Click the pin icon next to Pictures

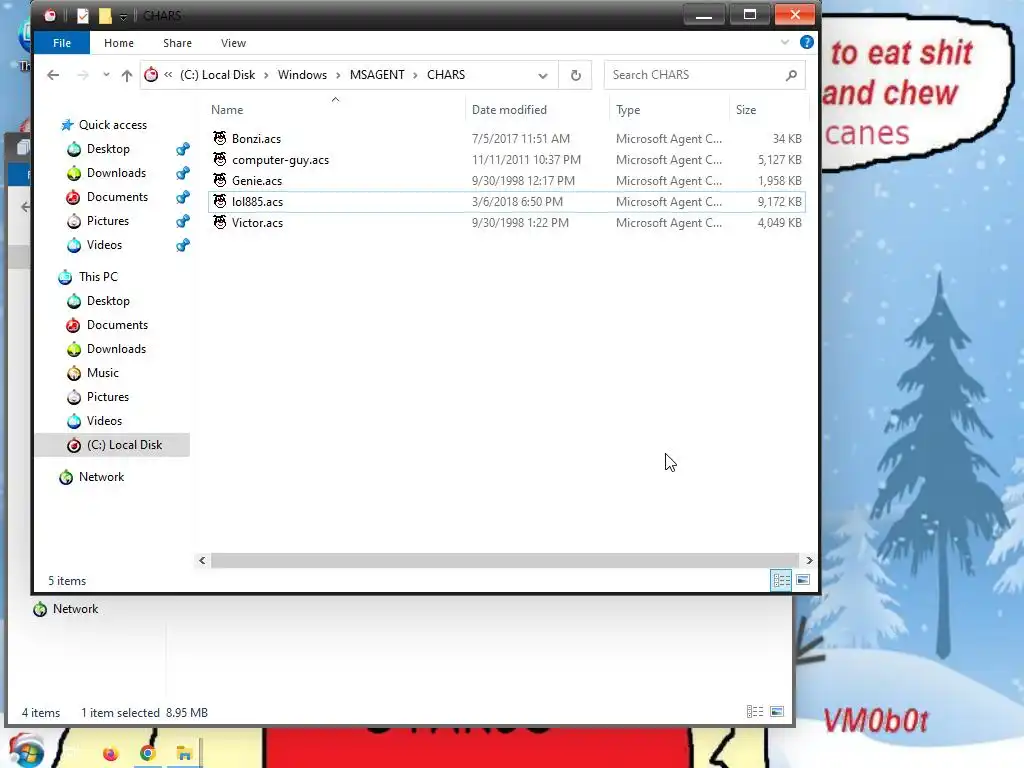tap(183, 221)
